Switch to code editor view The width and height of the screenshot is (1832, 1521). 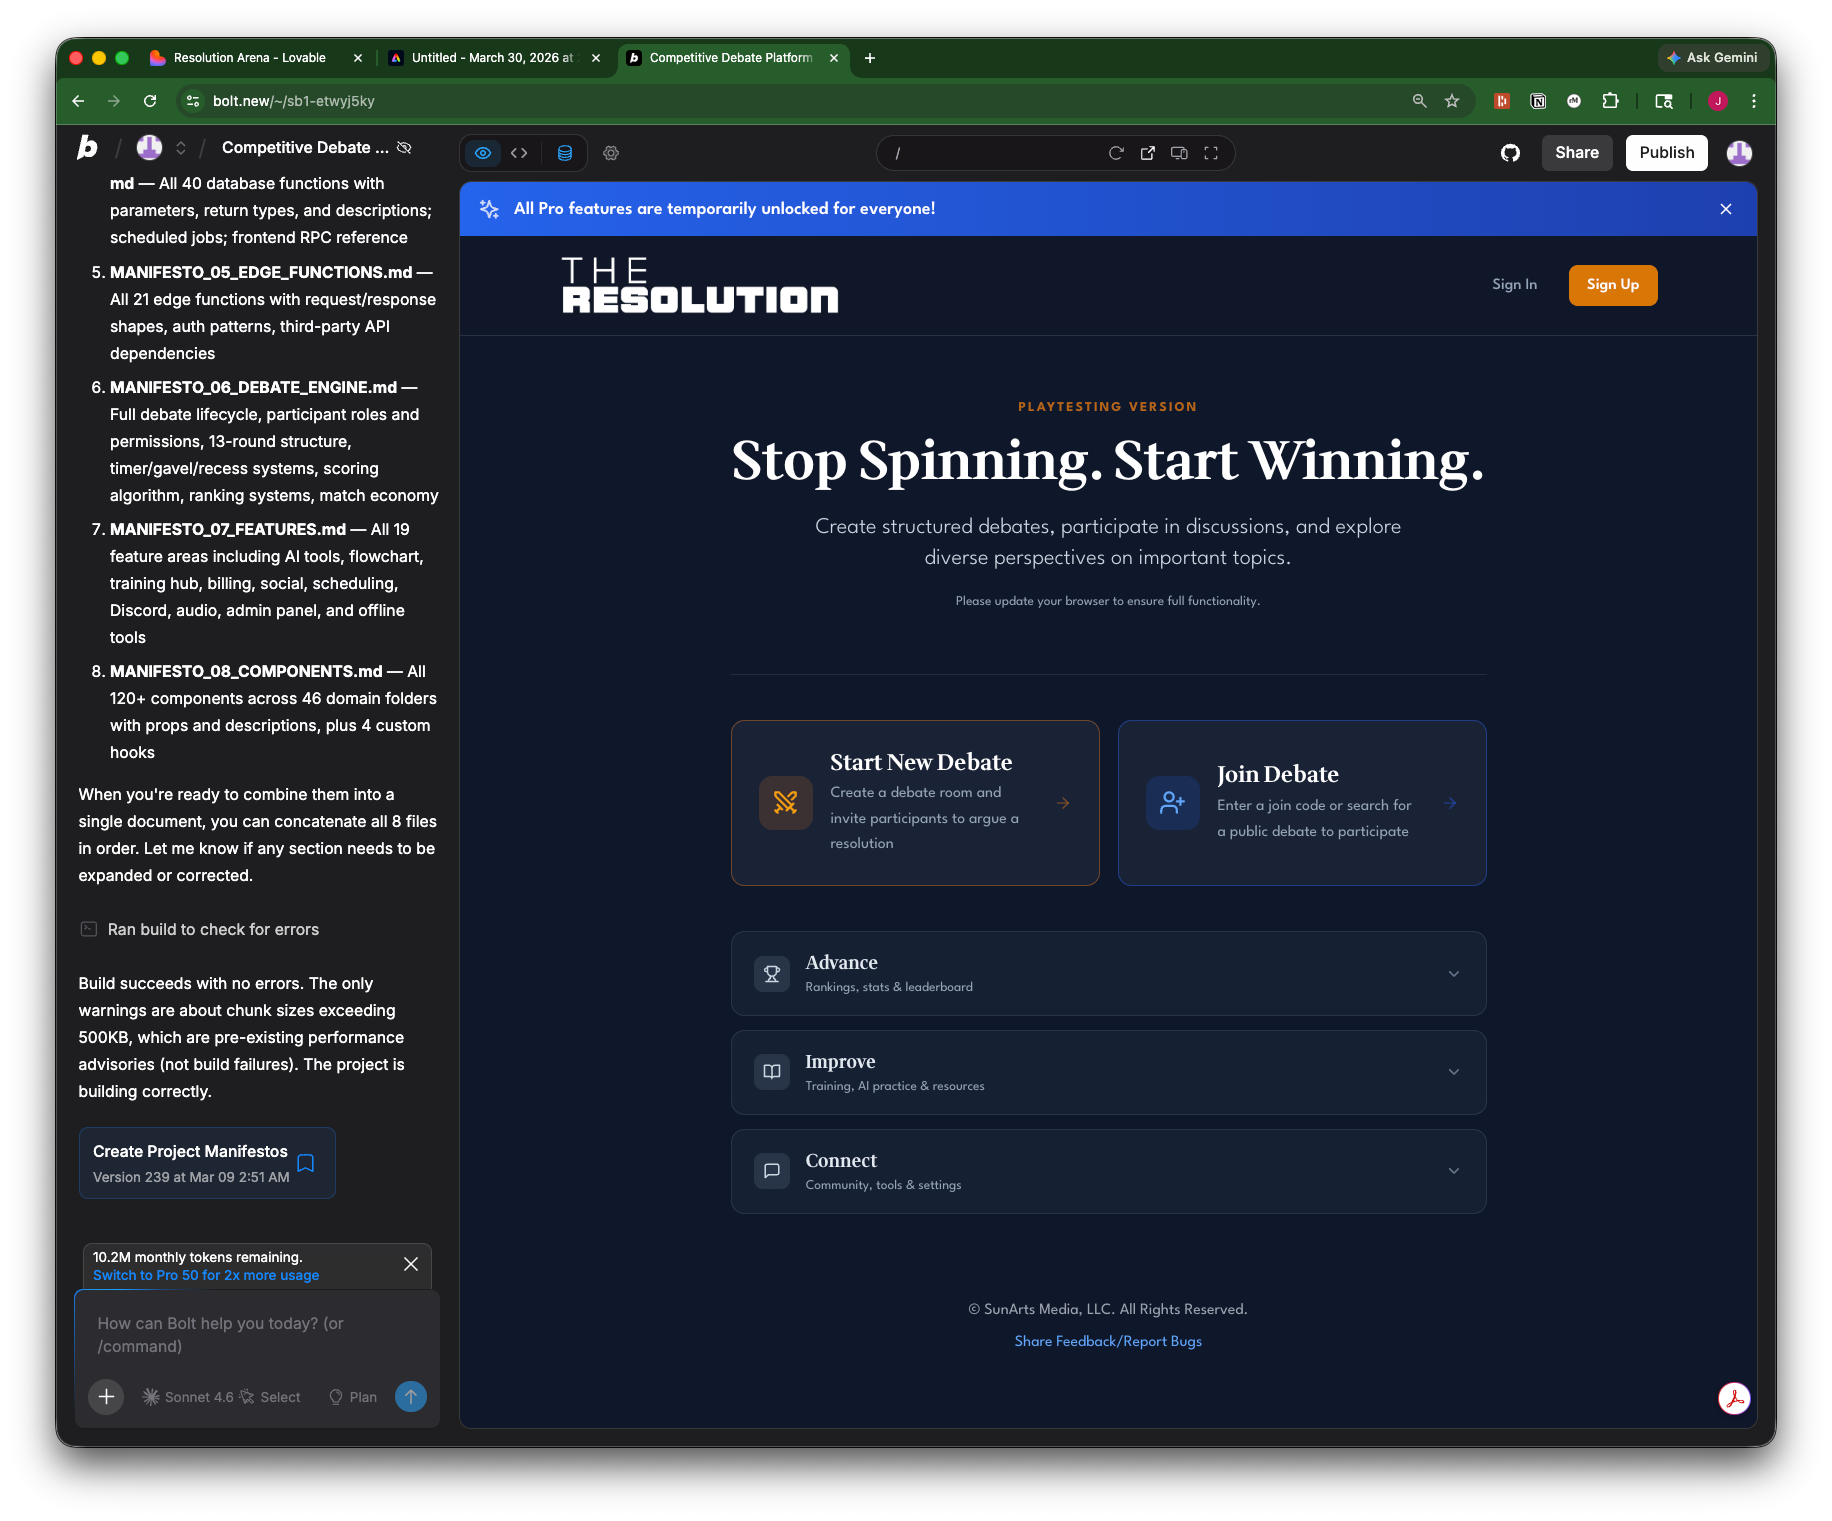[x=519, y=153]
